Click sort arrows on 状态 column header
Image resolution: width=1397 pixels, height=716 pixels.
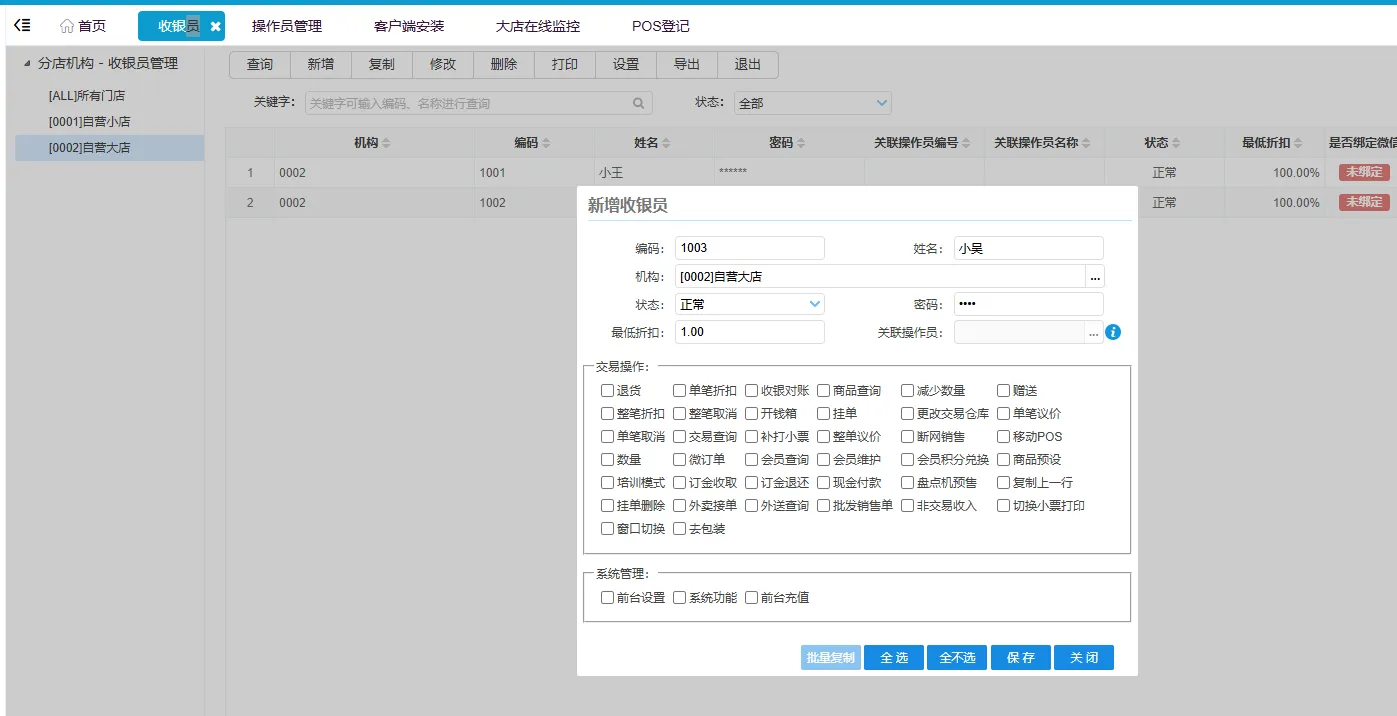click(1176, 143)
